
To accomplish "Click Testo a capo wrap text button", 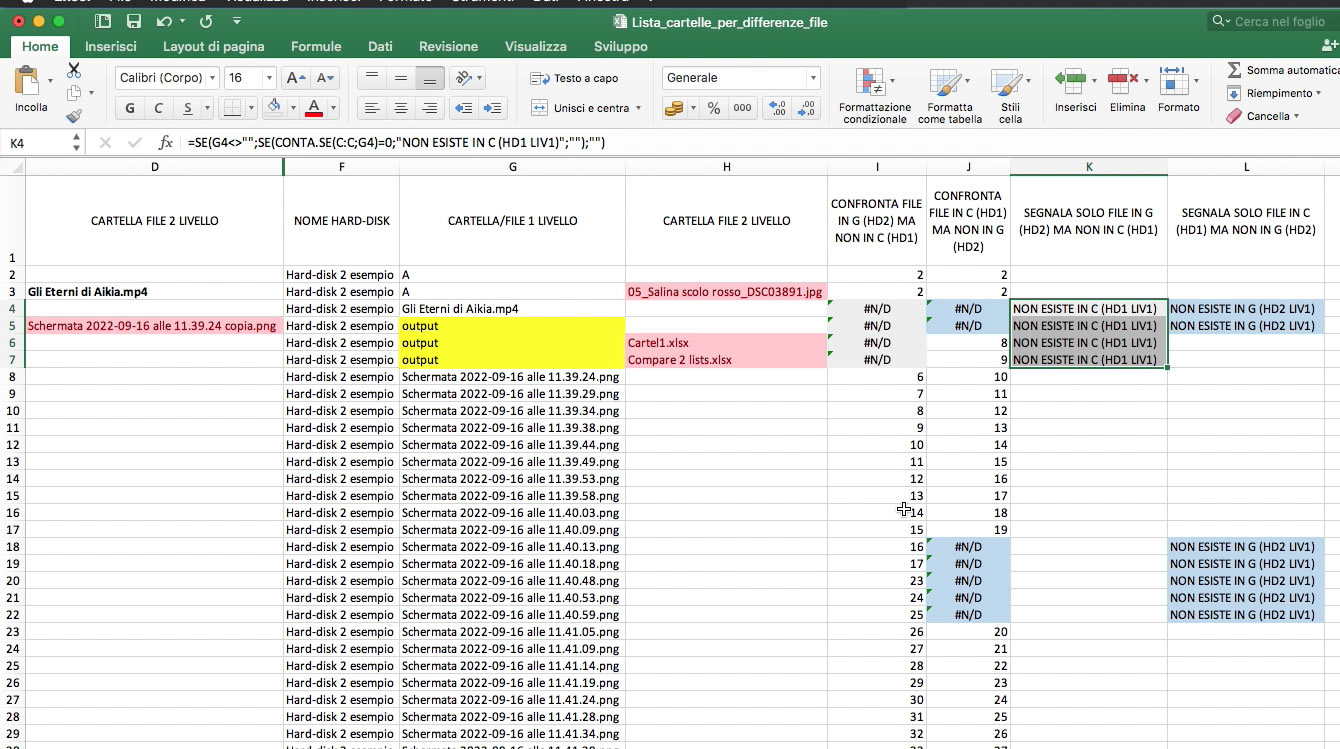I will tap(574, 78).
